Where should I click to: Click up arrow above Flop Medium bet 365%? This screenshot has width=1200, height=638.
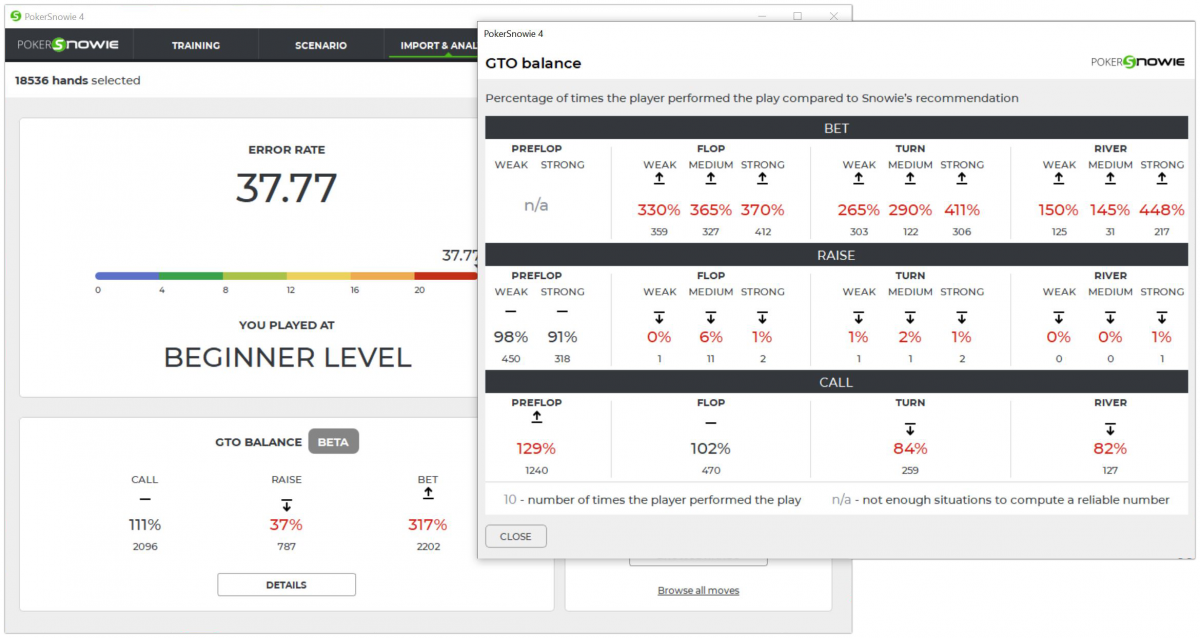click(710, 179)
